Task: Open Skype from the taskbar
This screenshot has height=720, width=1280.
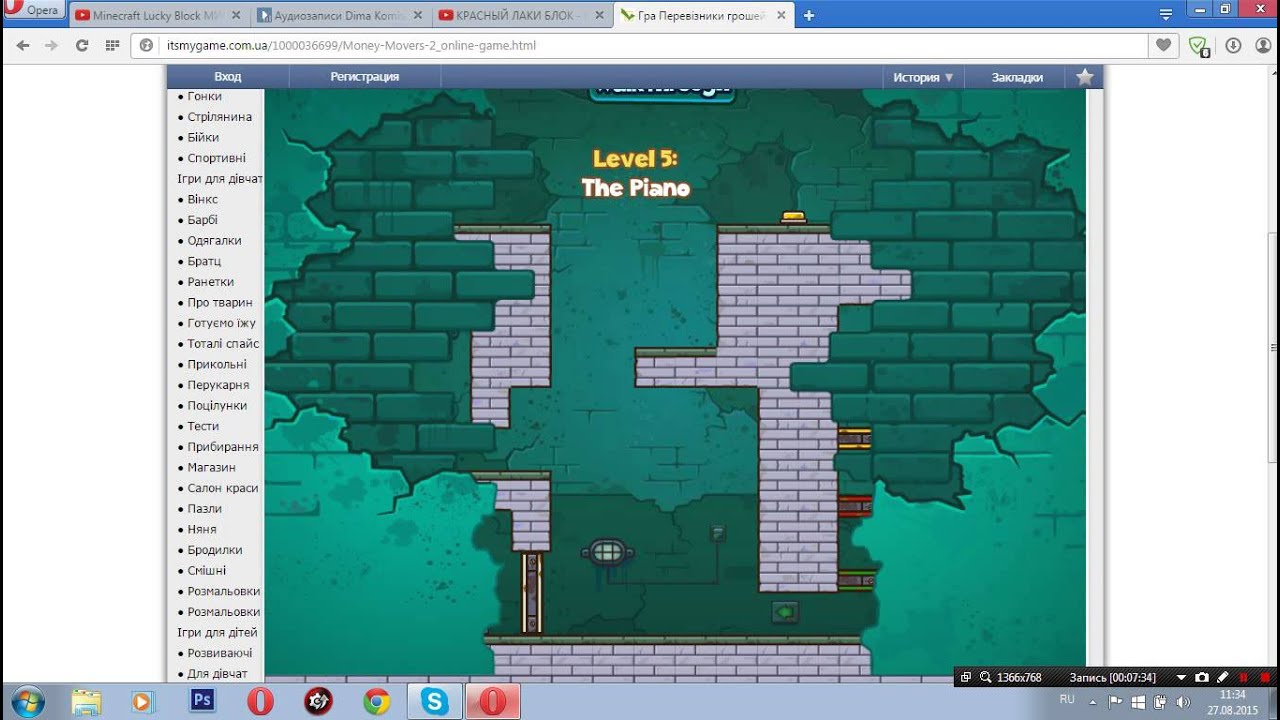Action: click(x=435, y=702)
